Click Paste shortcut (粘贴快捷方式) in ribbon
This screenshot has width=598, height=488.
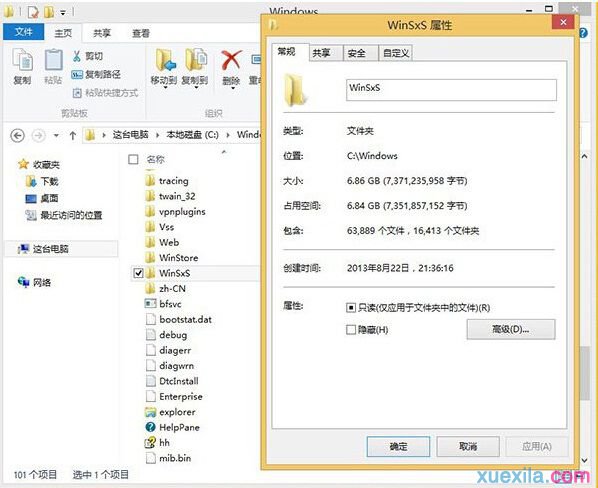pos(105,93)
